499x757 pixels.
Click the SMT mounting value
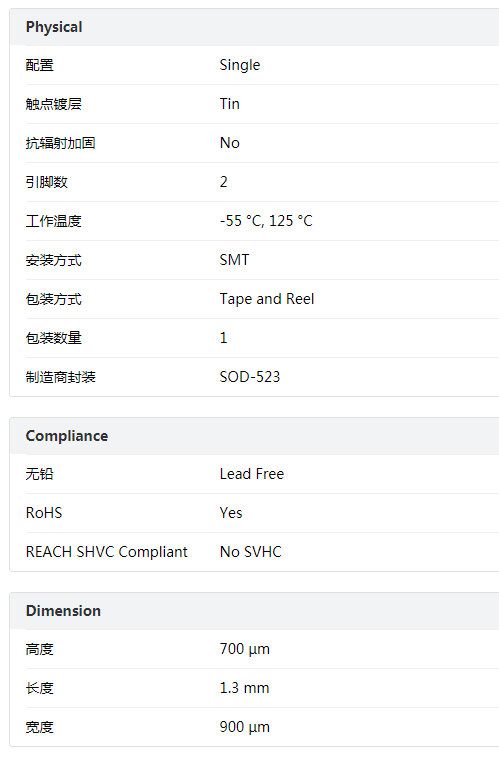[235, 260]
